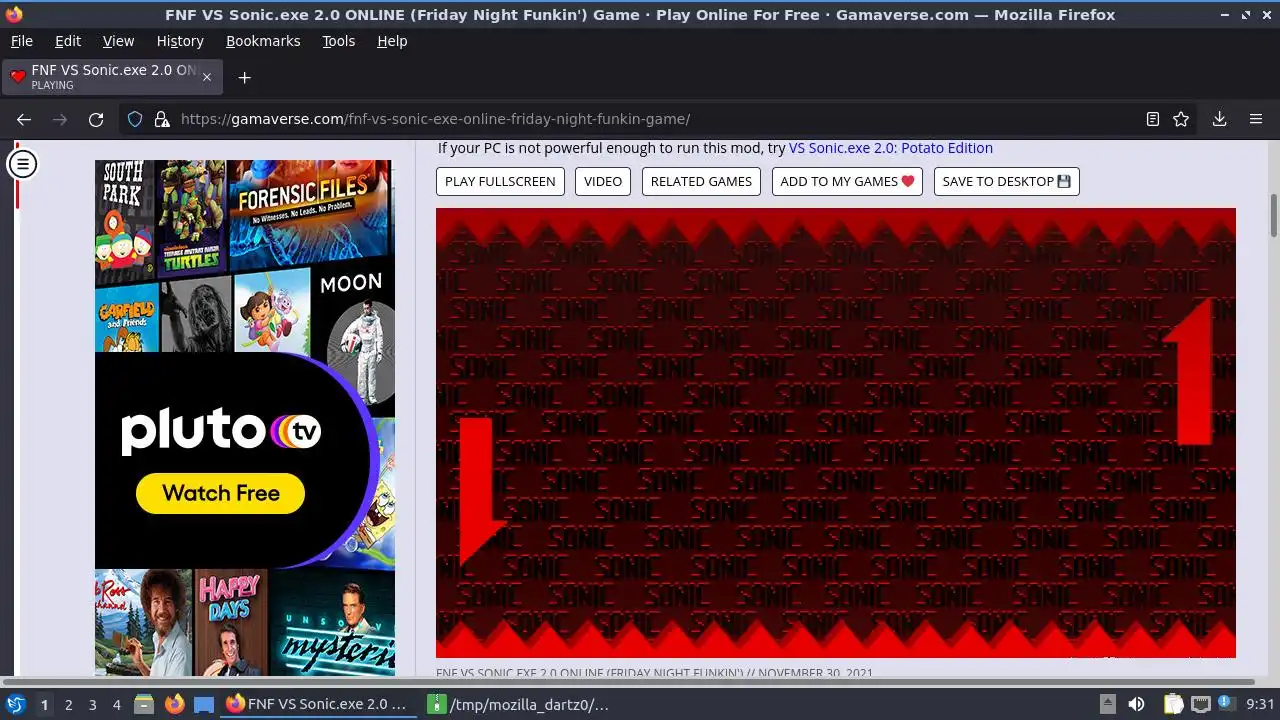Switch to workspace 4

[x=116, y=704]
